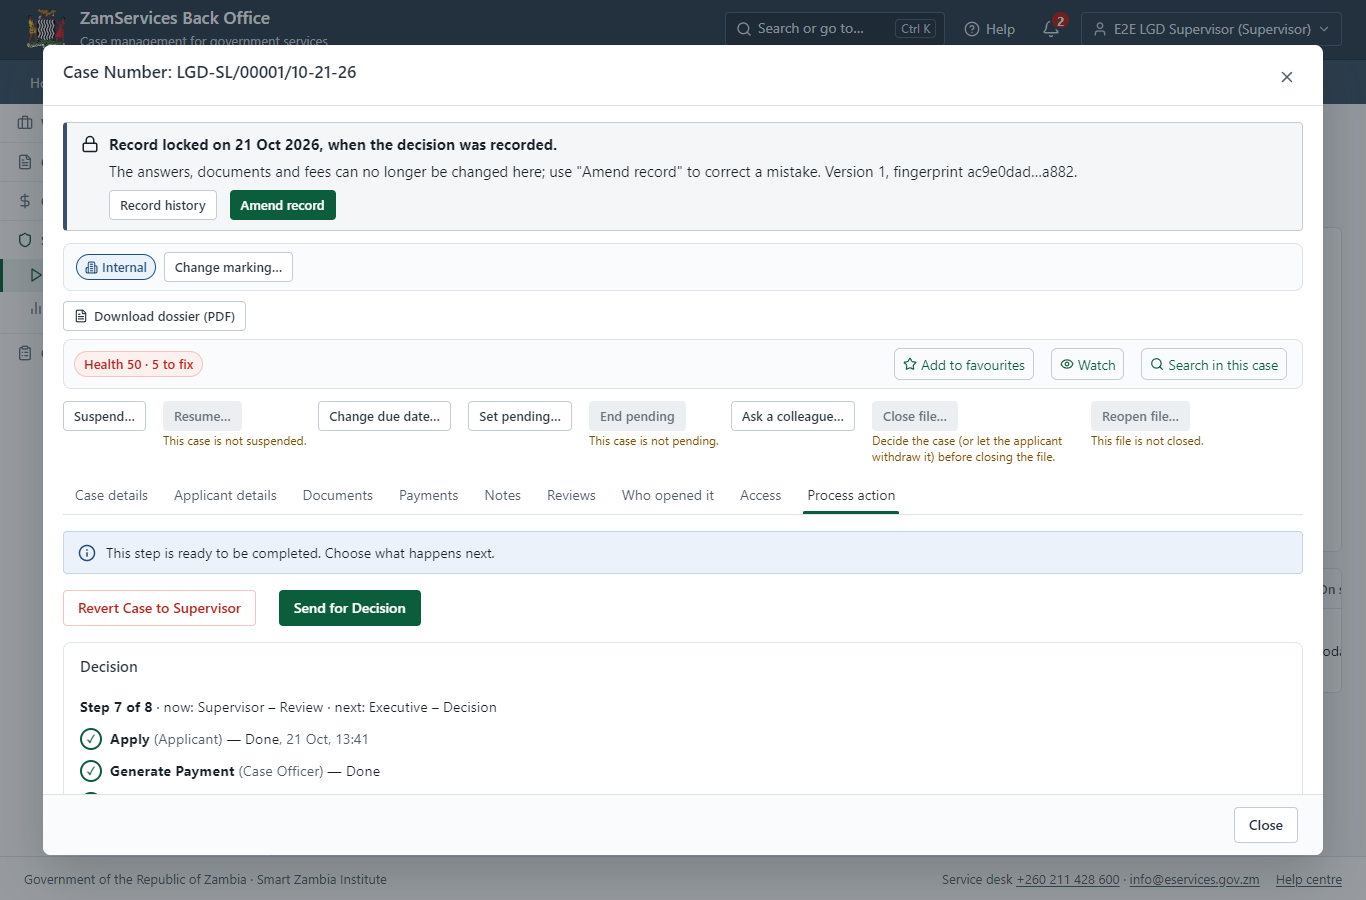1366x900 pixels.
Task: Click the Send for Decision button
Action: tap(350, 608)
